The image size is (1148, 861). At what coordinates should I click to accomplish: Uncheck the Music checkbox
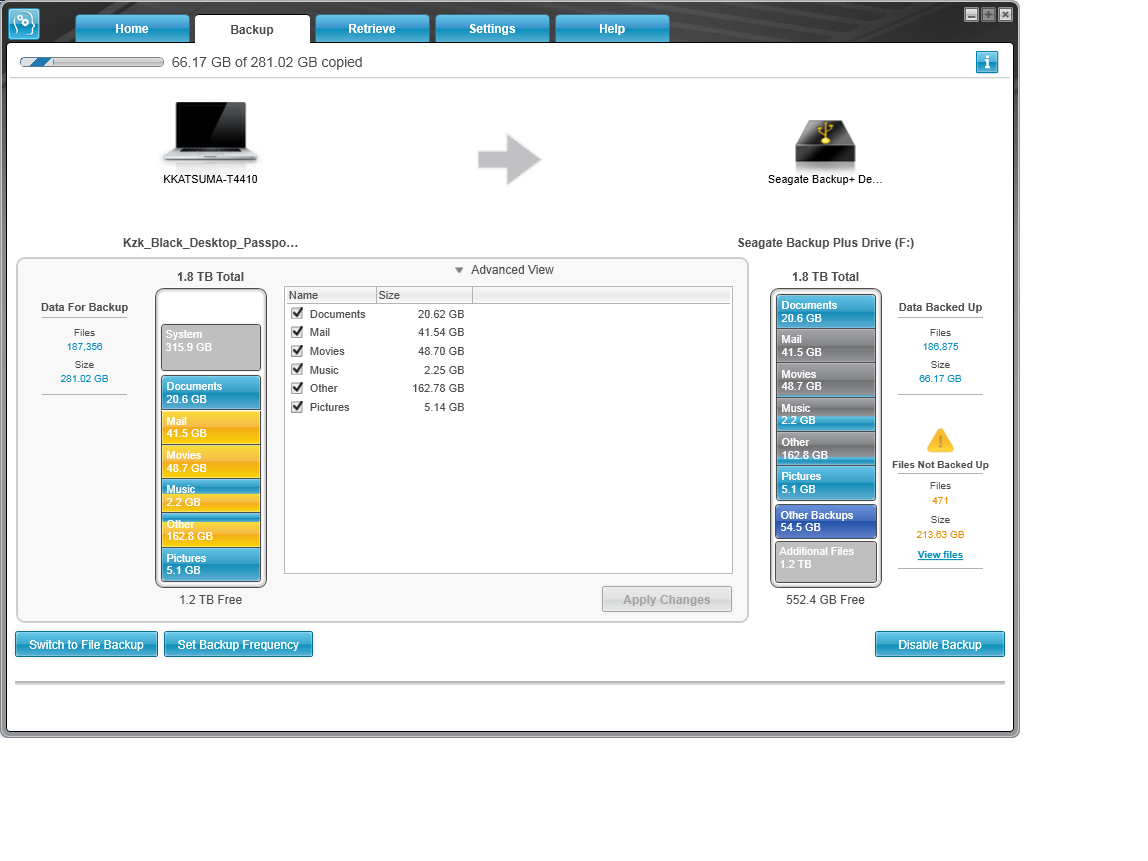pyautogui.click(x=297, y=370)
